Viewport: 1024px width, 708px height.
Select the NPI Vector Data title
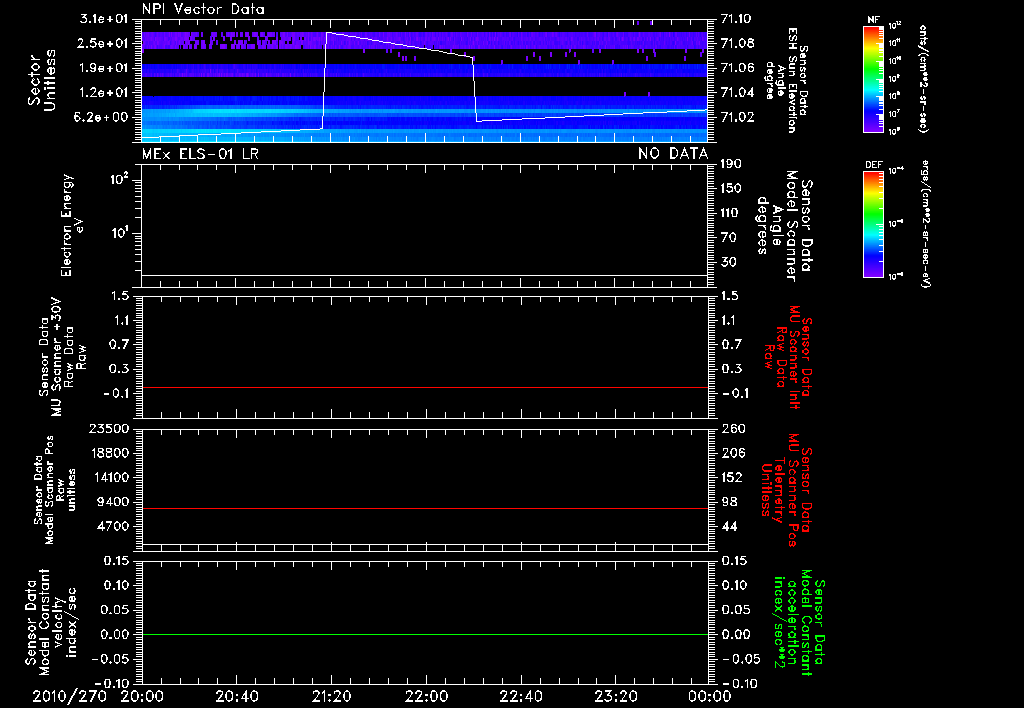(203, 9)
